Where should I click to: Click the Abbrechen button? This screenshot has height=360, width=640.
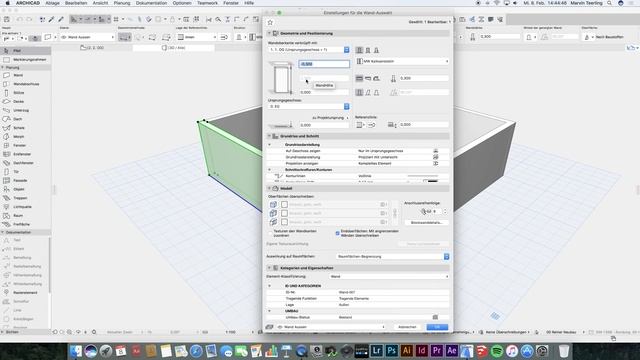[x=407, y=327]
